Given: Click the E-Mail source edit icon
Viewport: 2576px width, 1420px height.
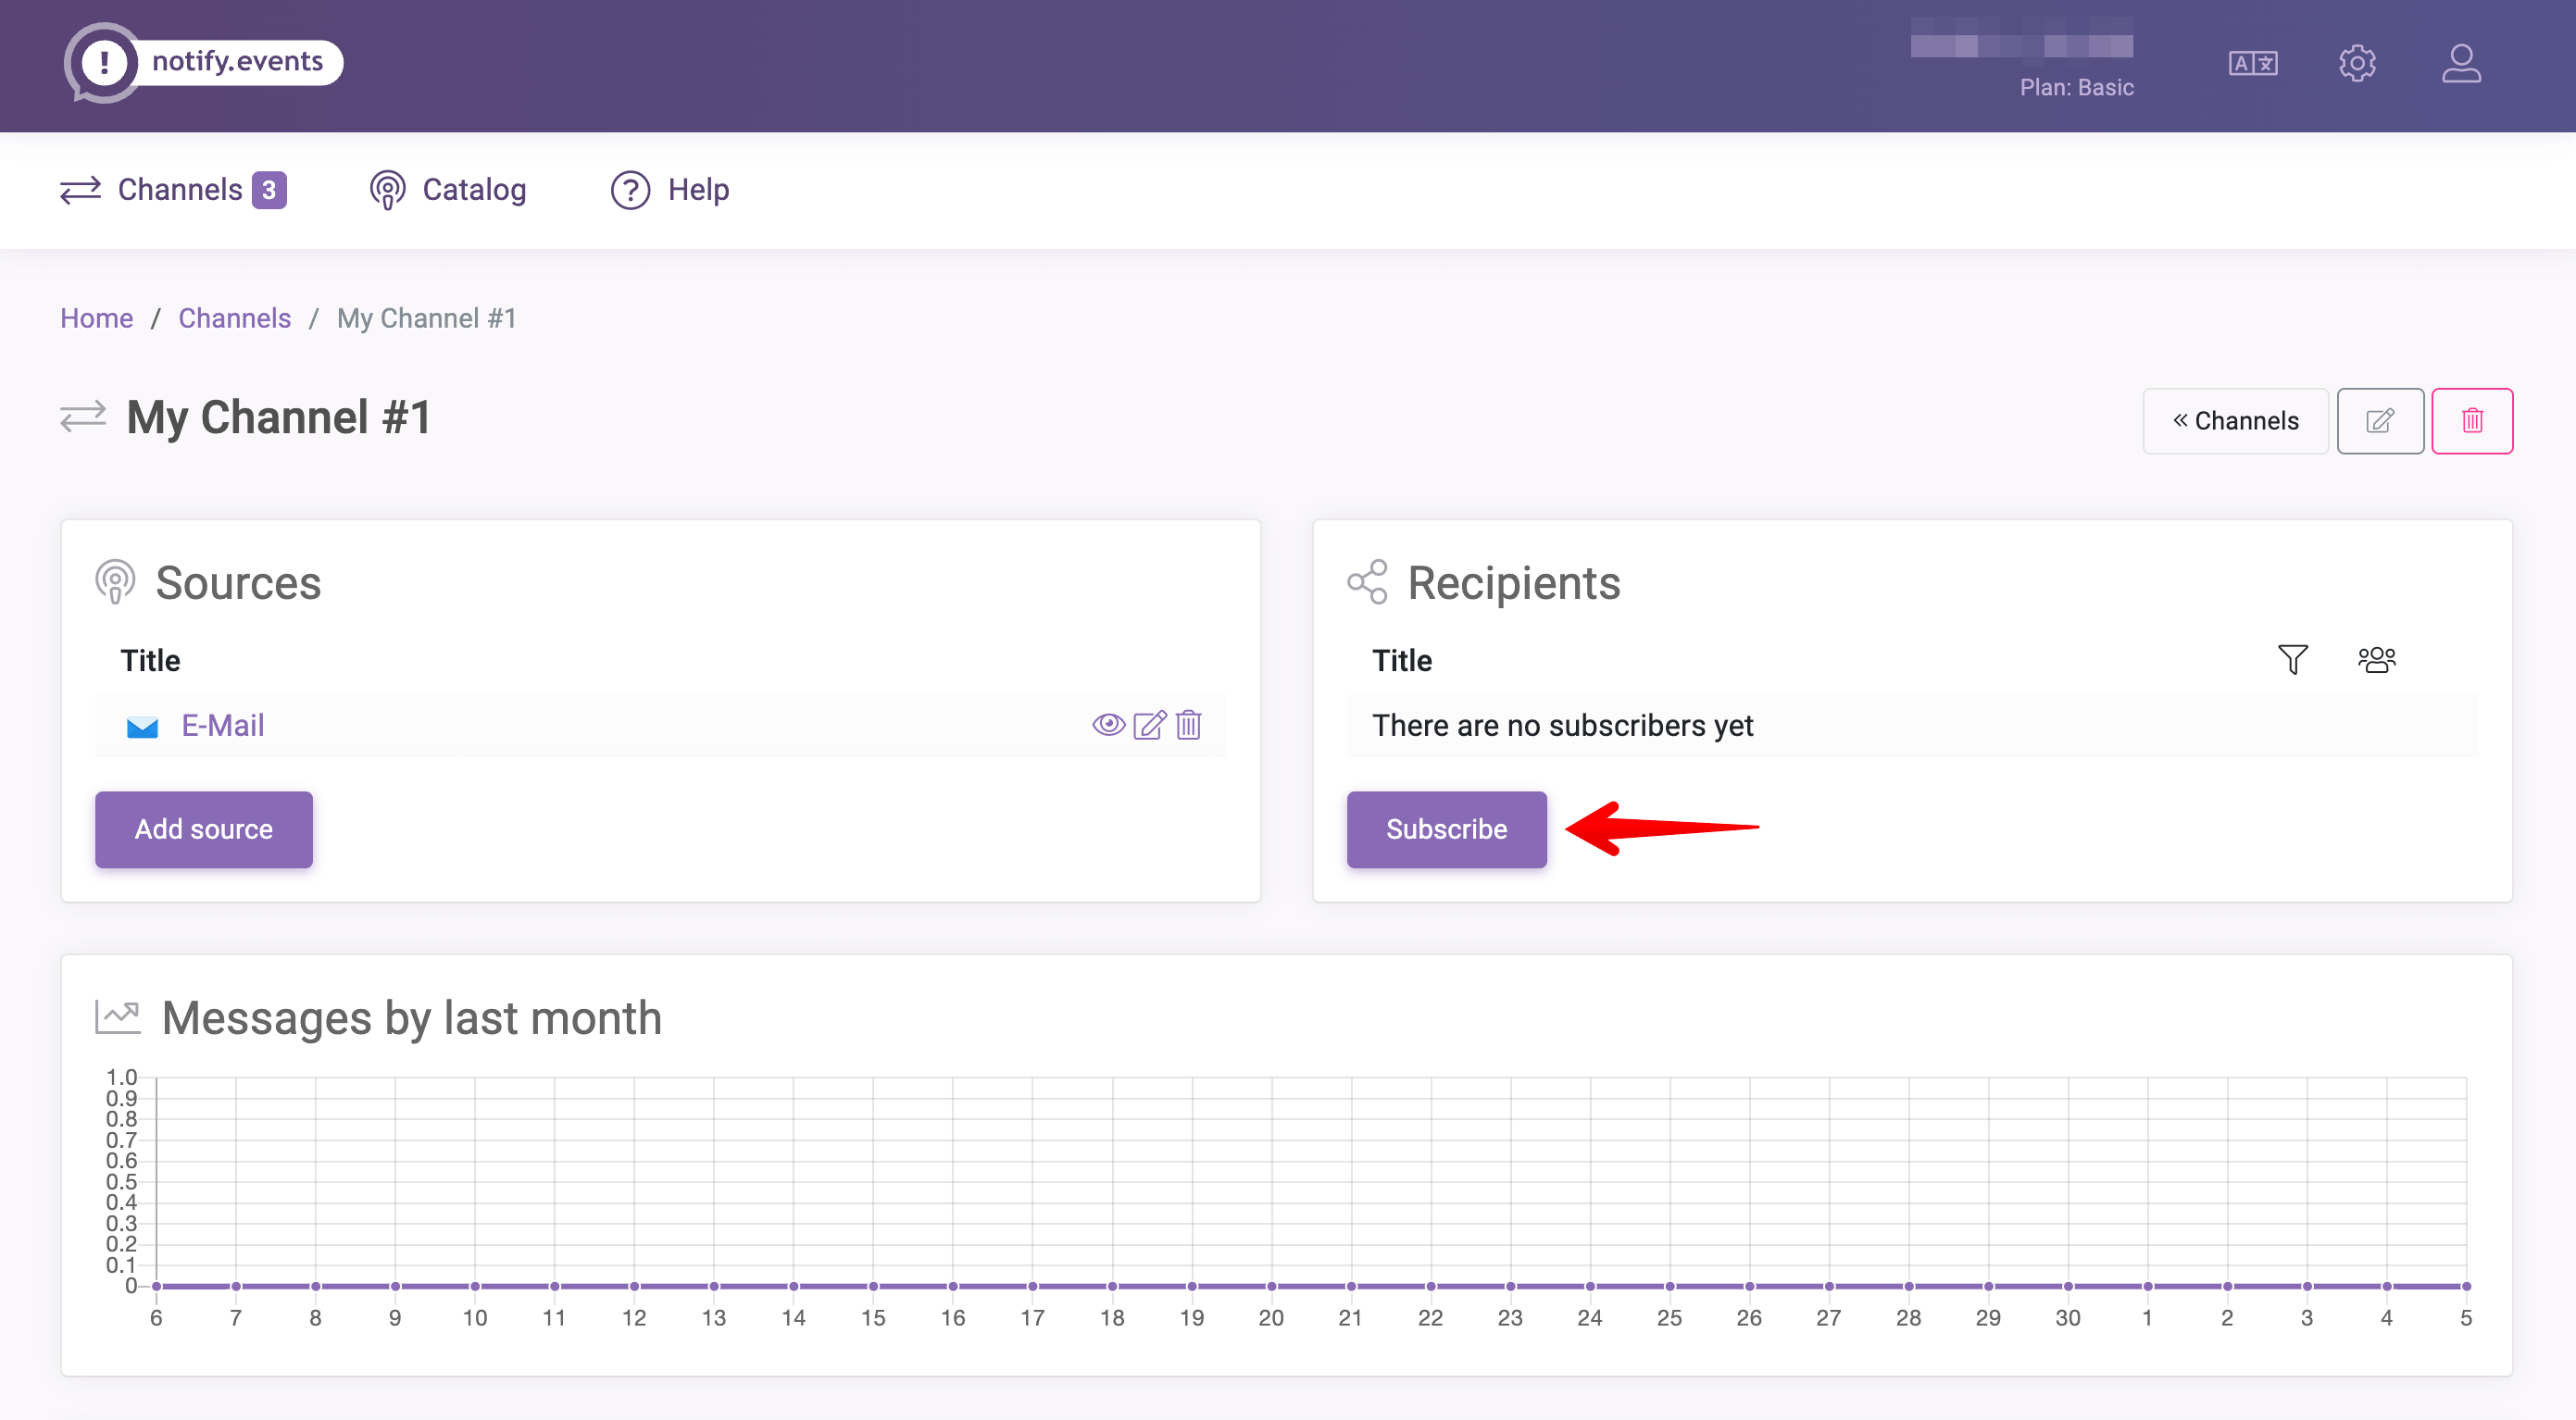Looking at the screenshot, I should (1149, 722).
